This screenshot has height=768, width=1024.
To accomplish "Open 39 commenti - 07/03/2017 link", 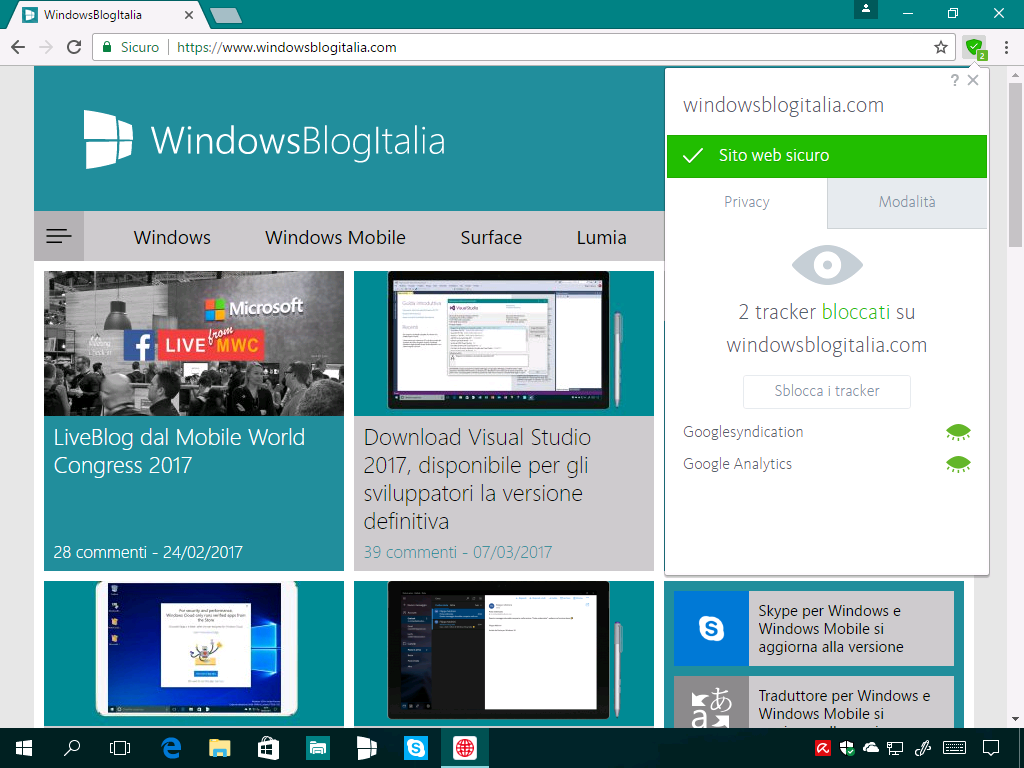I will pos(458,552).
